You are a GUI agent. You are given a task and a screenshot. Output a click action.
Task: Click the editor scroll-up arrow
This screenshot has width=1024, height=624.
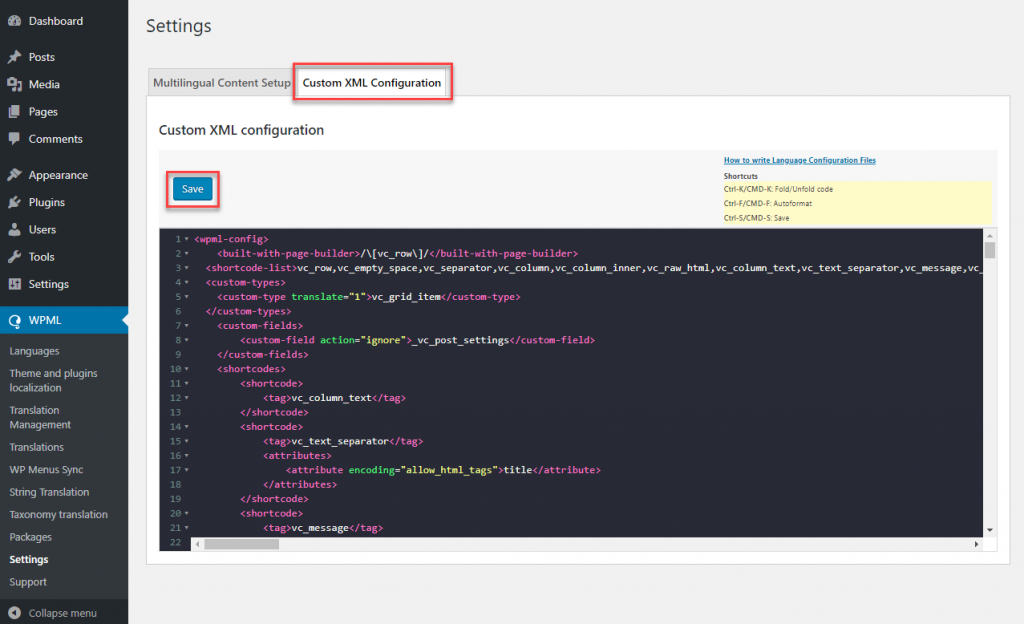coord(990,236)
